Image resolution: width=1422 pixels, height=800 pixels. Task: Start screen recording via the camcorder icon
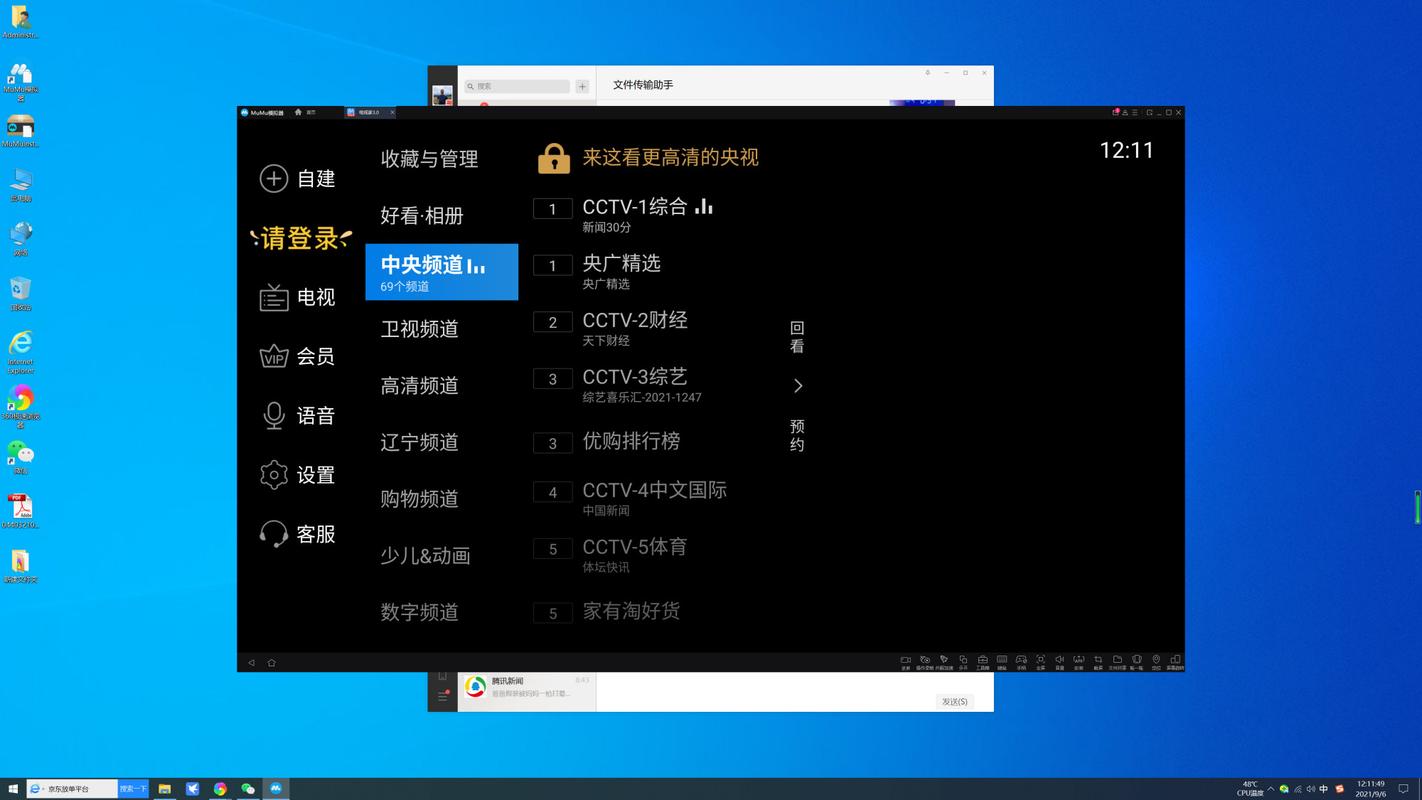905,660
